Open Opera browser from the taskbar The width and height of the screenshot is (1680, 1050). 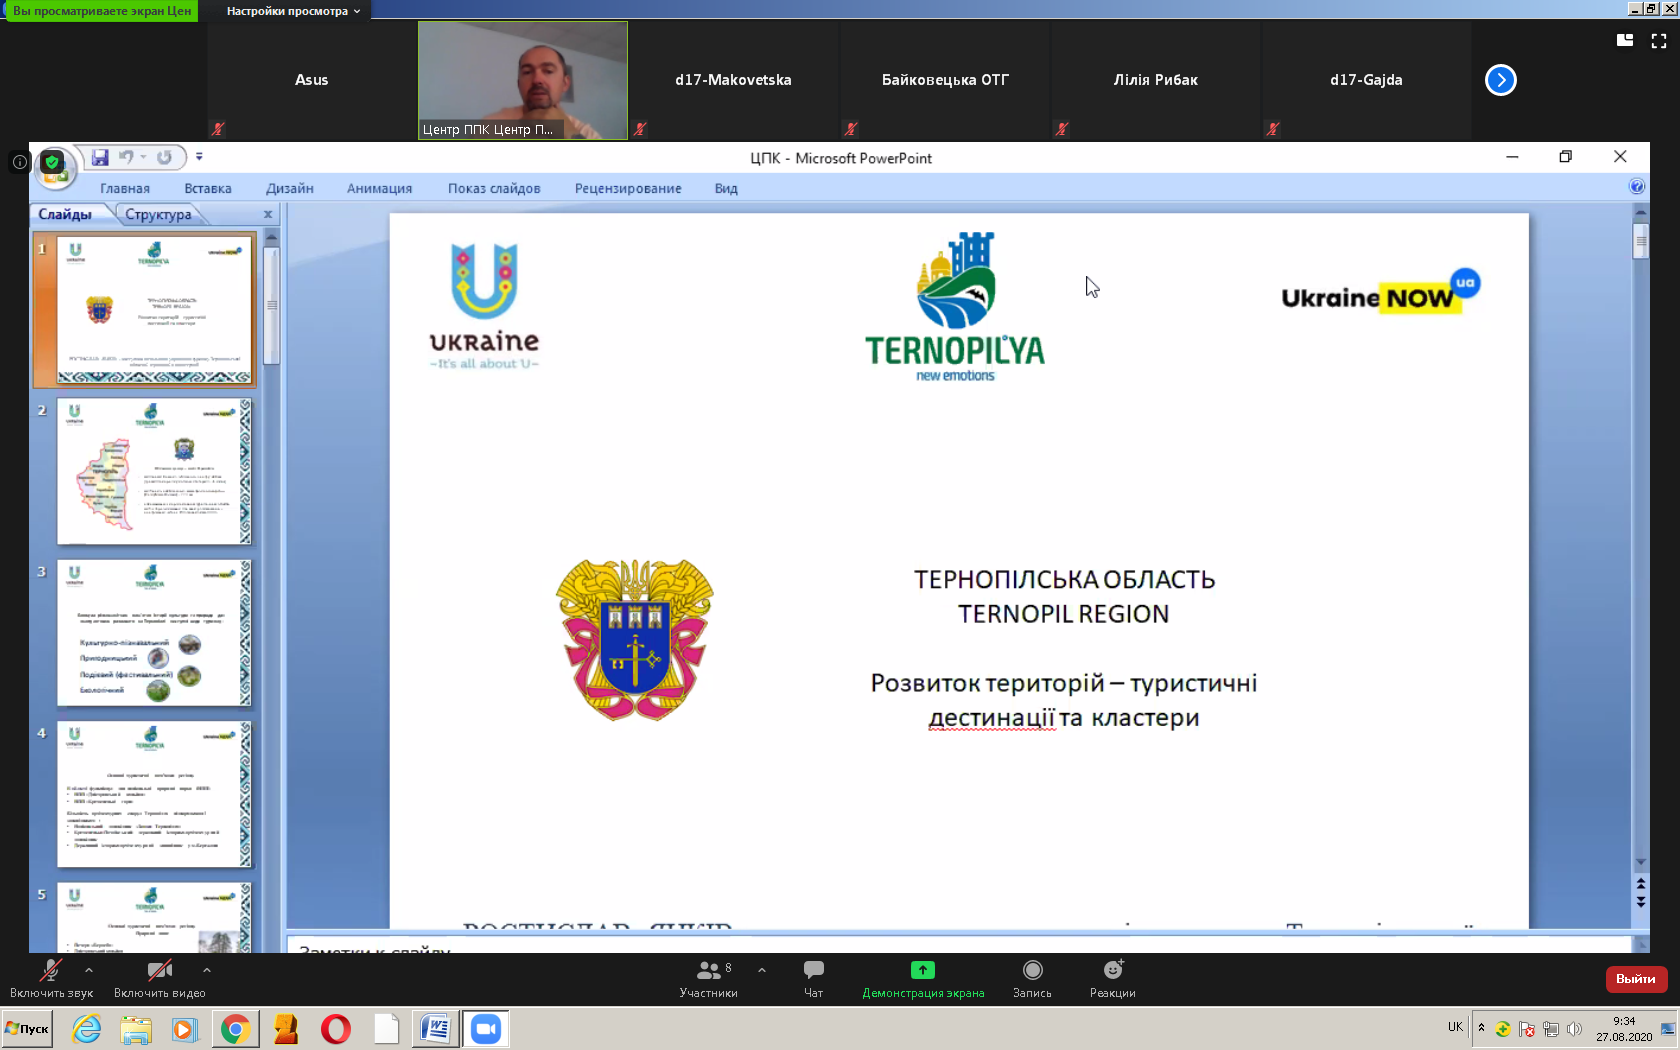click(x=336, y=1029)
